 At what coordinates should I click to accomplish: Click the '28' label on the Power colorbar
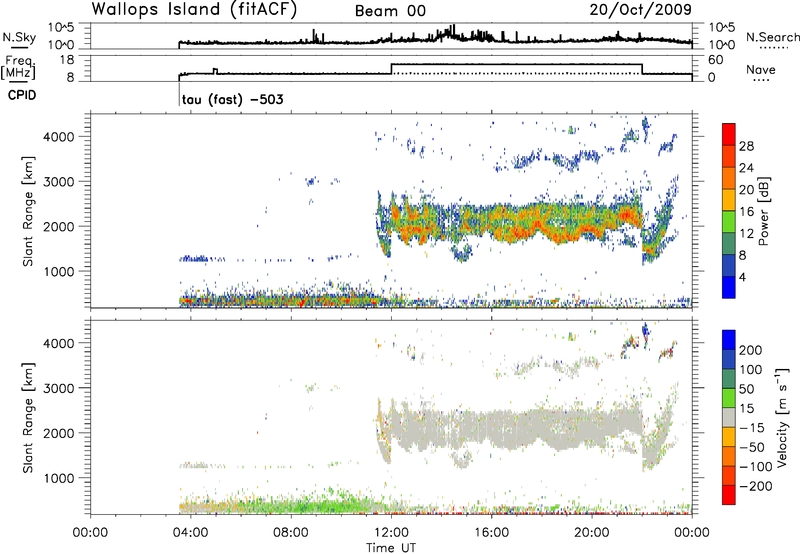point(746,146)
